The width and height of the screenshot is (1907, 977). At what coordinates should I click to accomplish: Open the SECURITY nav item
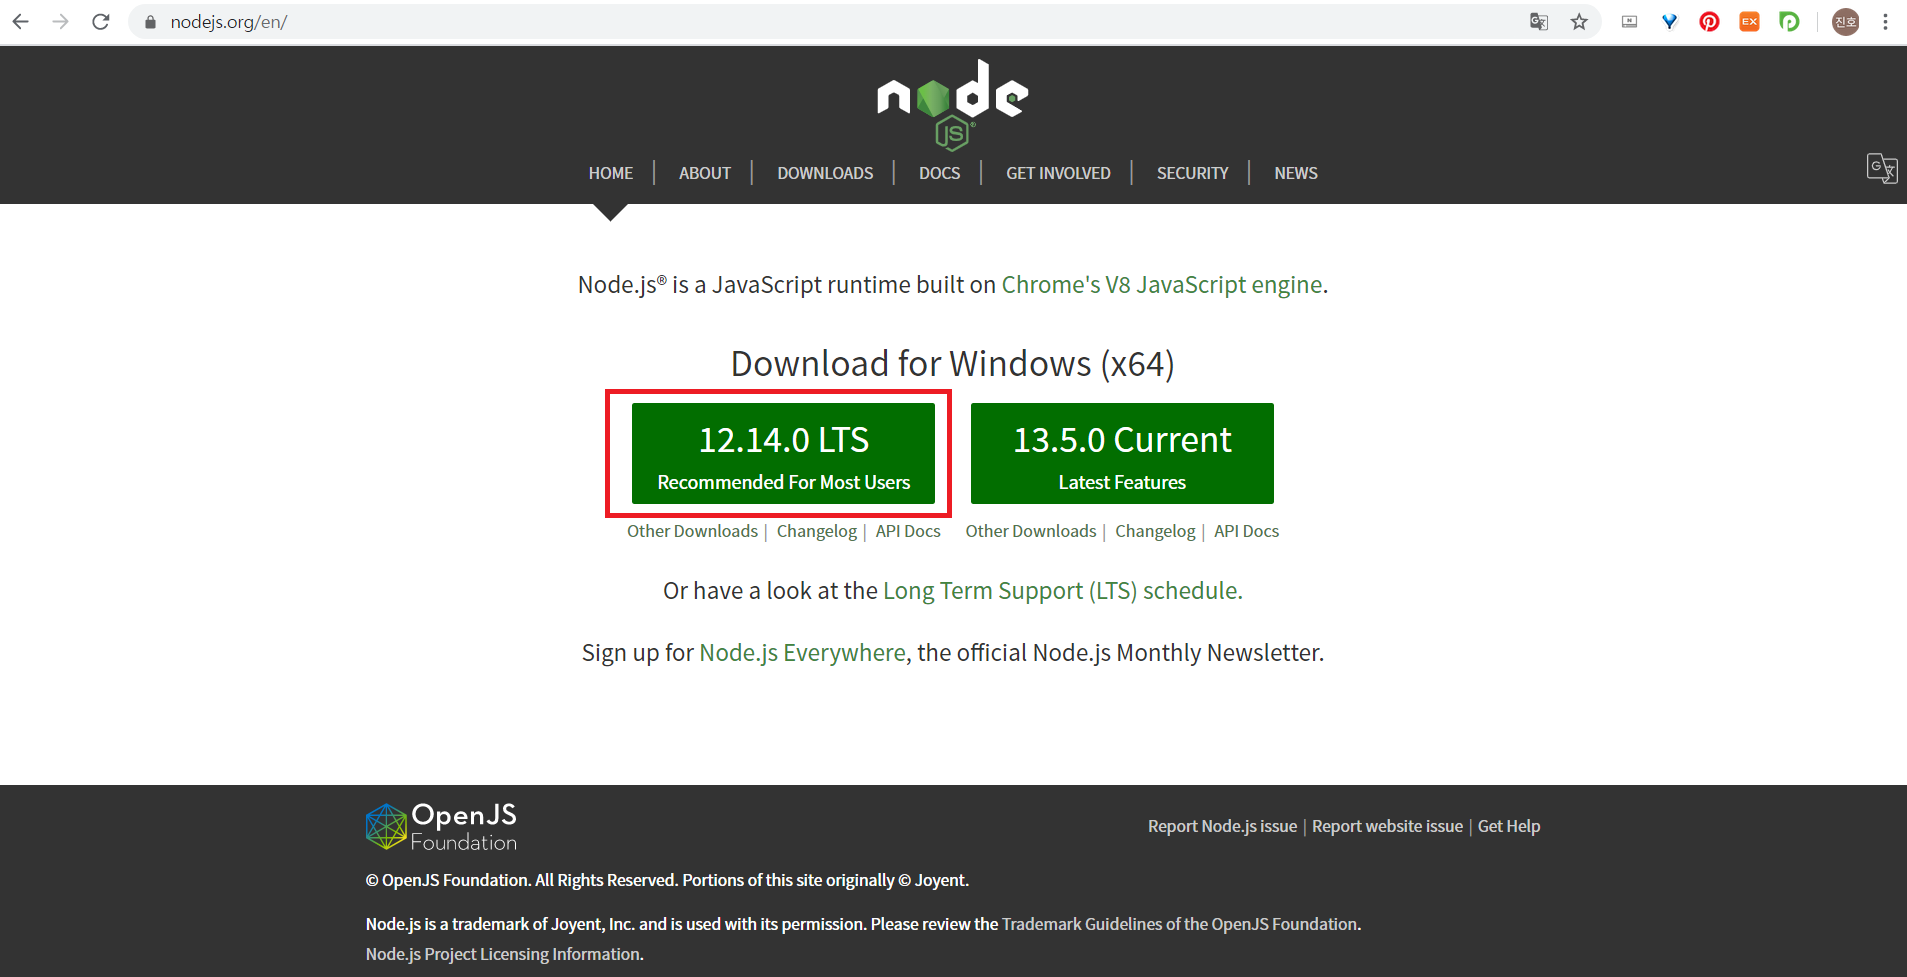[1192, 173]
